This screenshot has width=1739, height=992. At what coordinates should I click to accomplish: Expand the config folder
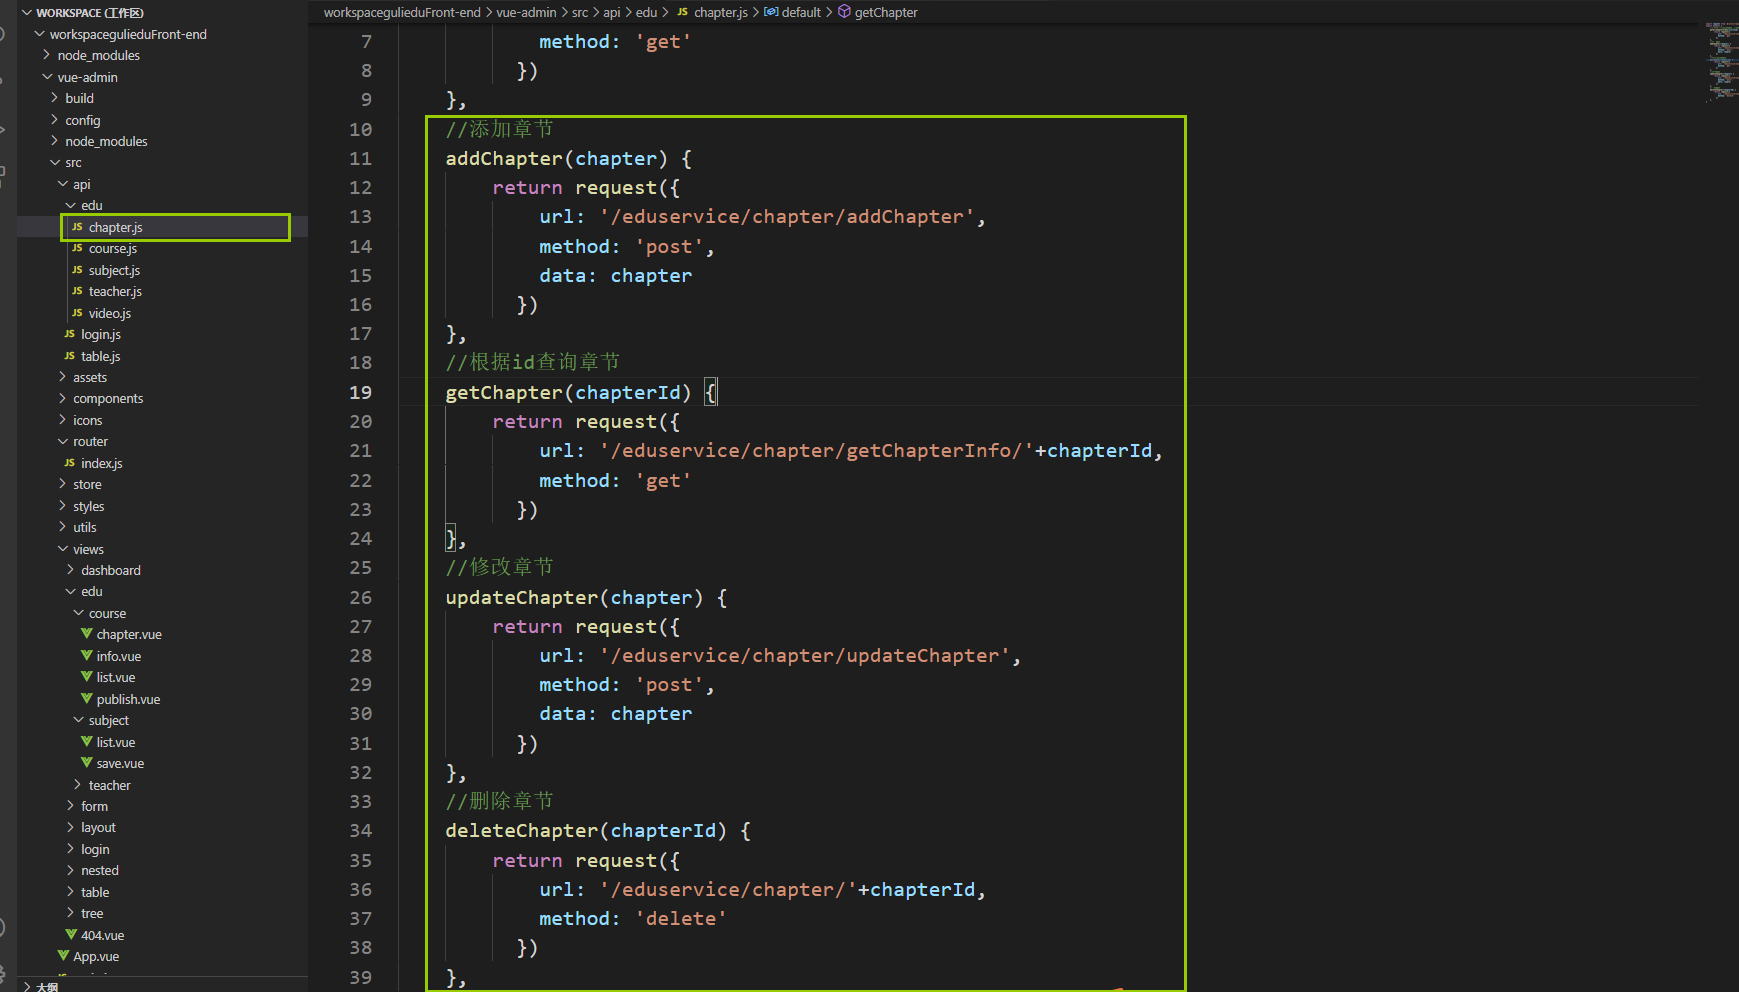pos(55,120)
